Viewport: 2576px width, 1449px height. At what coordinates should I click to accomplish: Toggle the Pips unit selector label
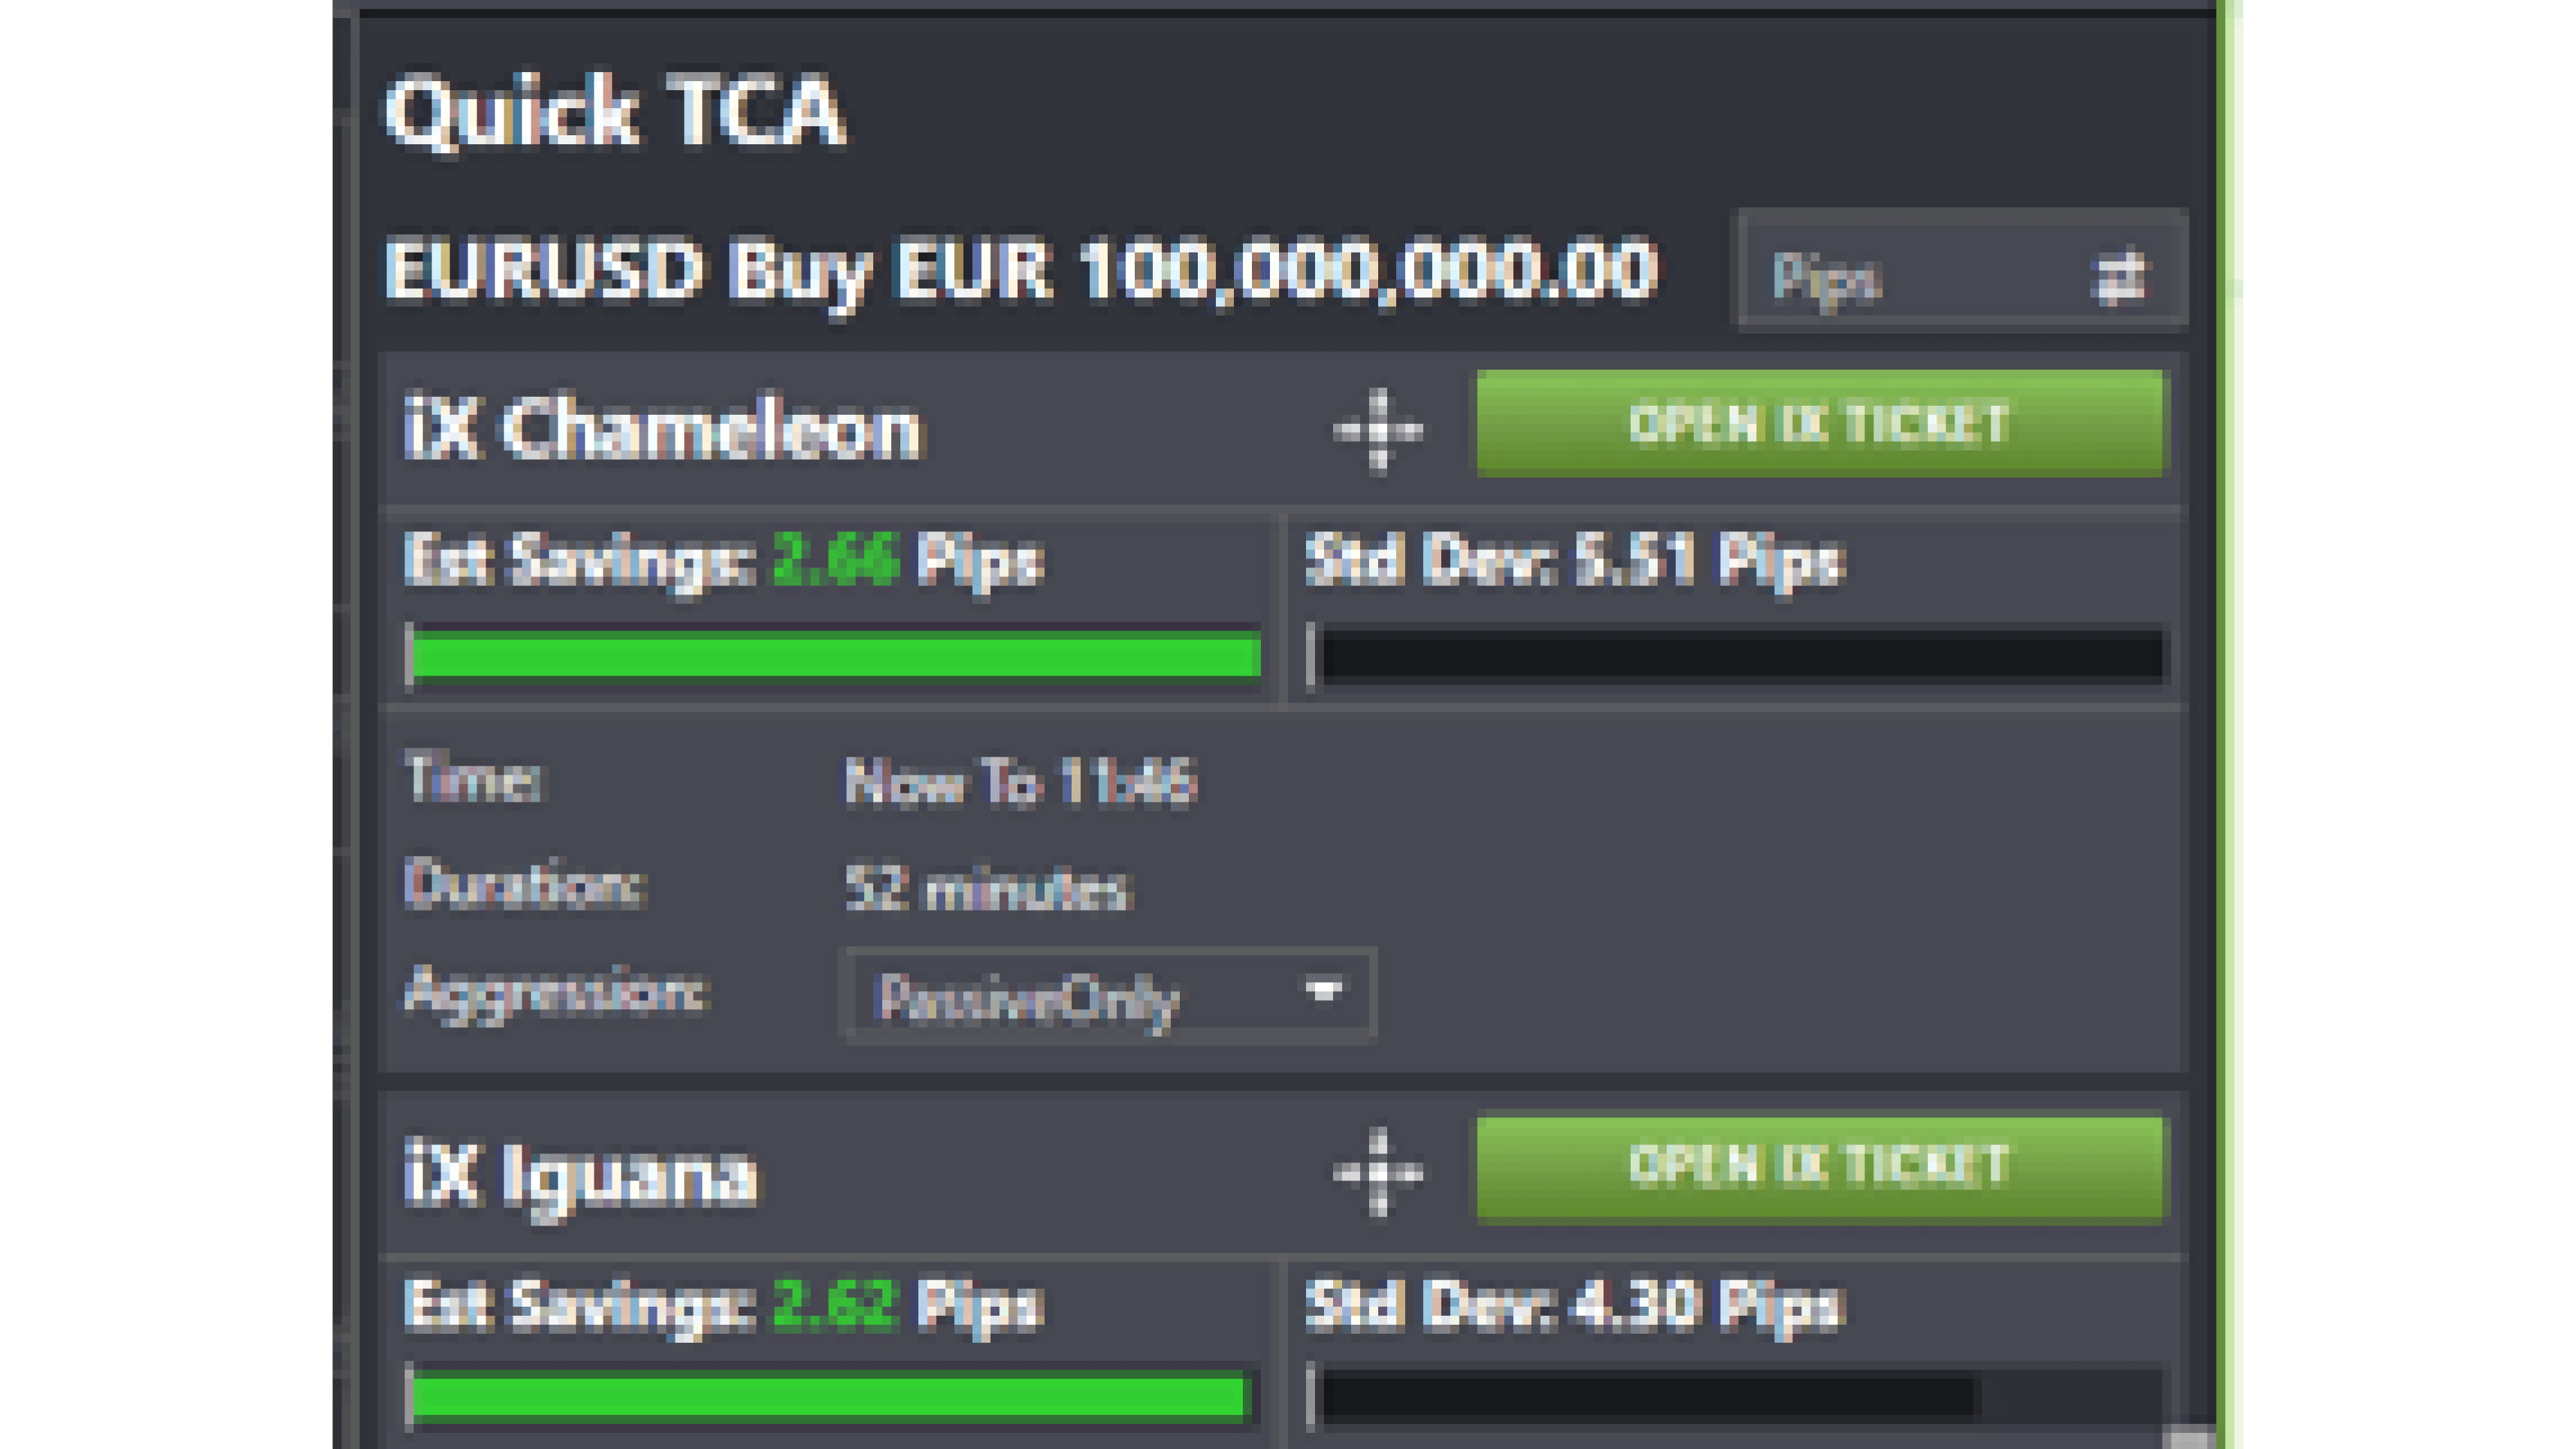[1827, 279]
